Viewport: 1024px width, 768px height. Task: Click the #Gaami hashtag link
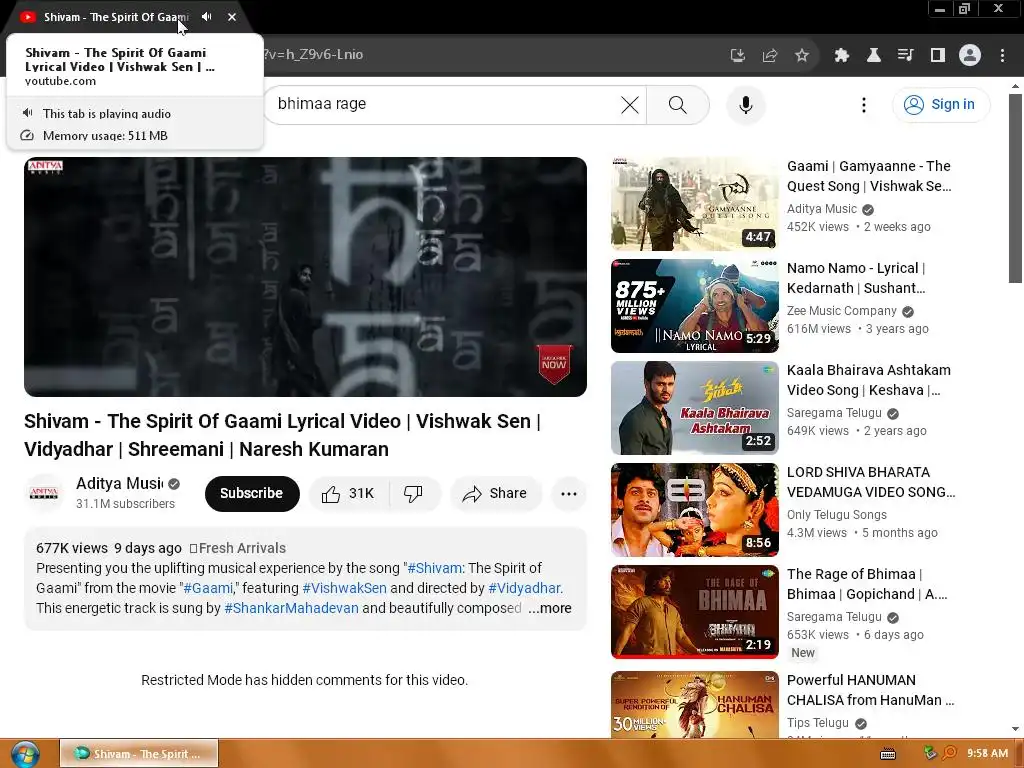pyautogui.click(x=209, y=588)
